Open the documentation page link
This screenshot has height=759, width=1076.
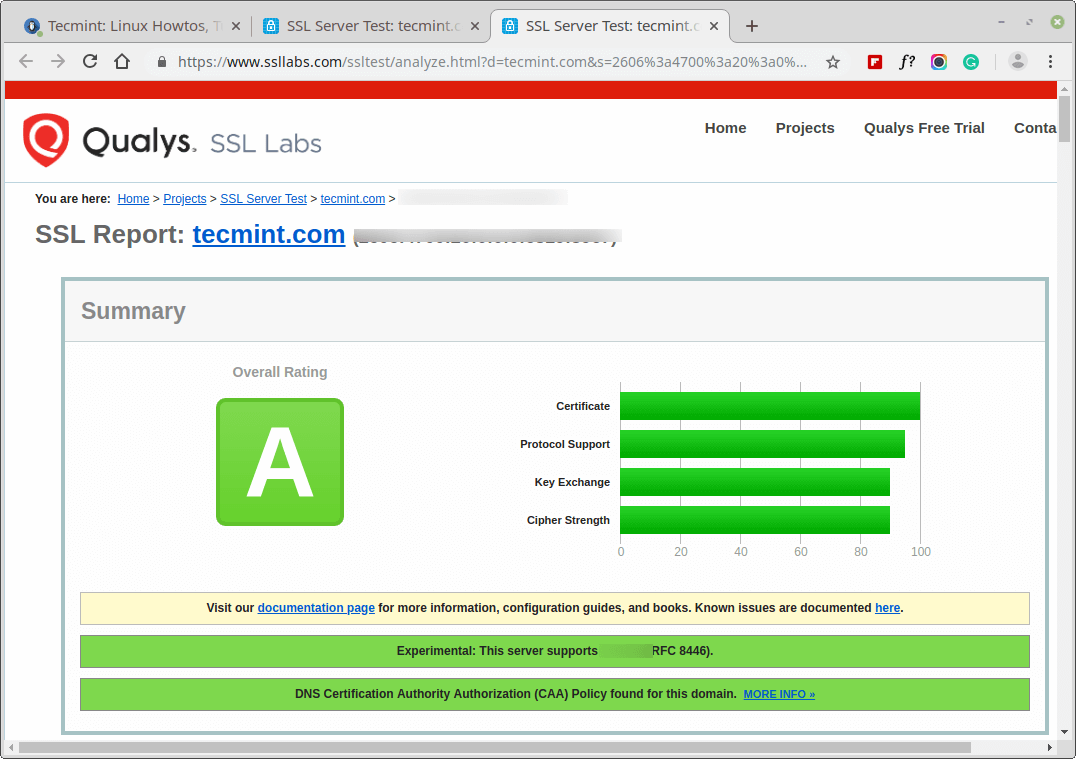[x=316, y=608]
